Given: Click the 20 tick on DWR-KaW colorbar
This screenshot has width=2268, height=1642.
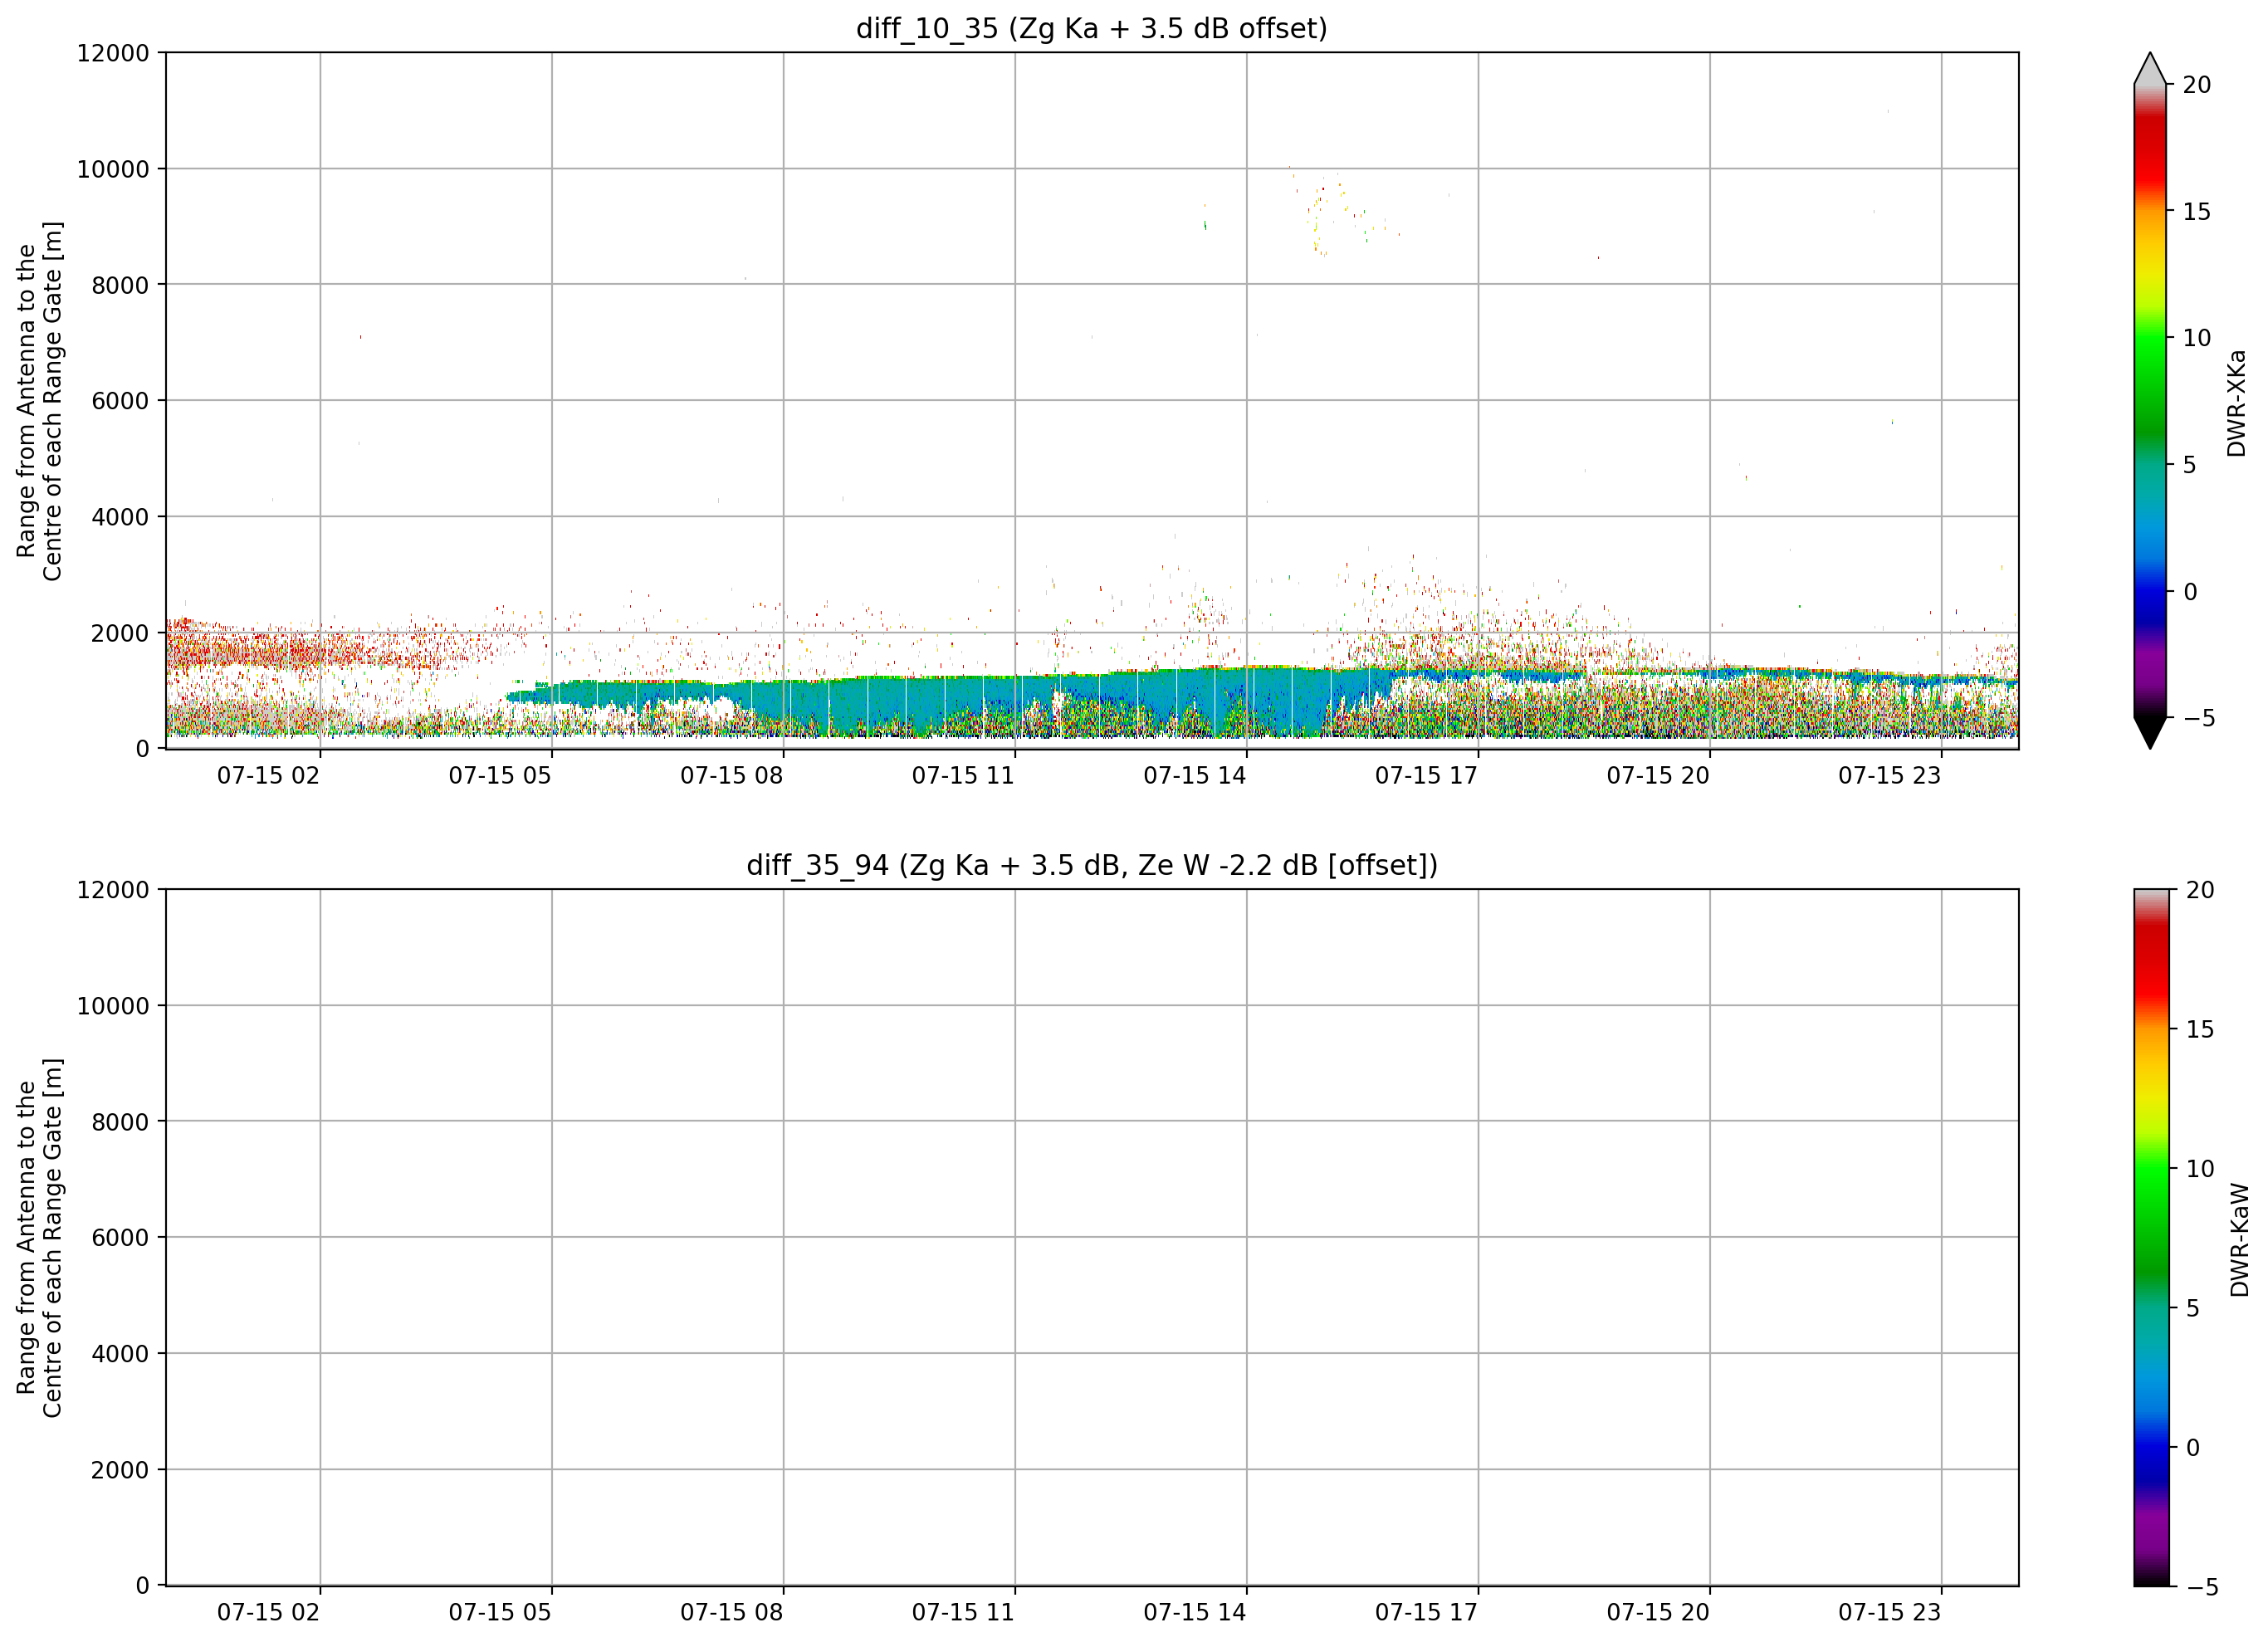Looking at the screenshot, I should coord(2200,890).
